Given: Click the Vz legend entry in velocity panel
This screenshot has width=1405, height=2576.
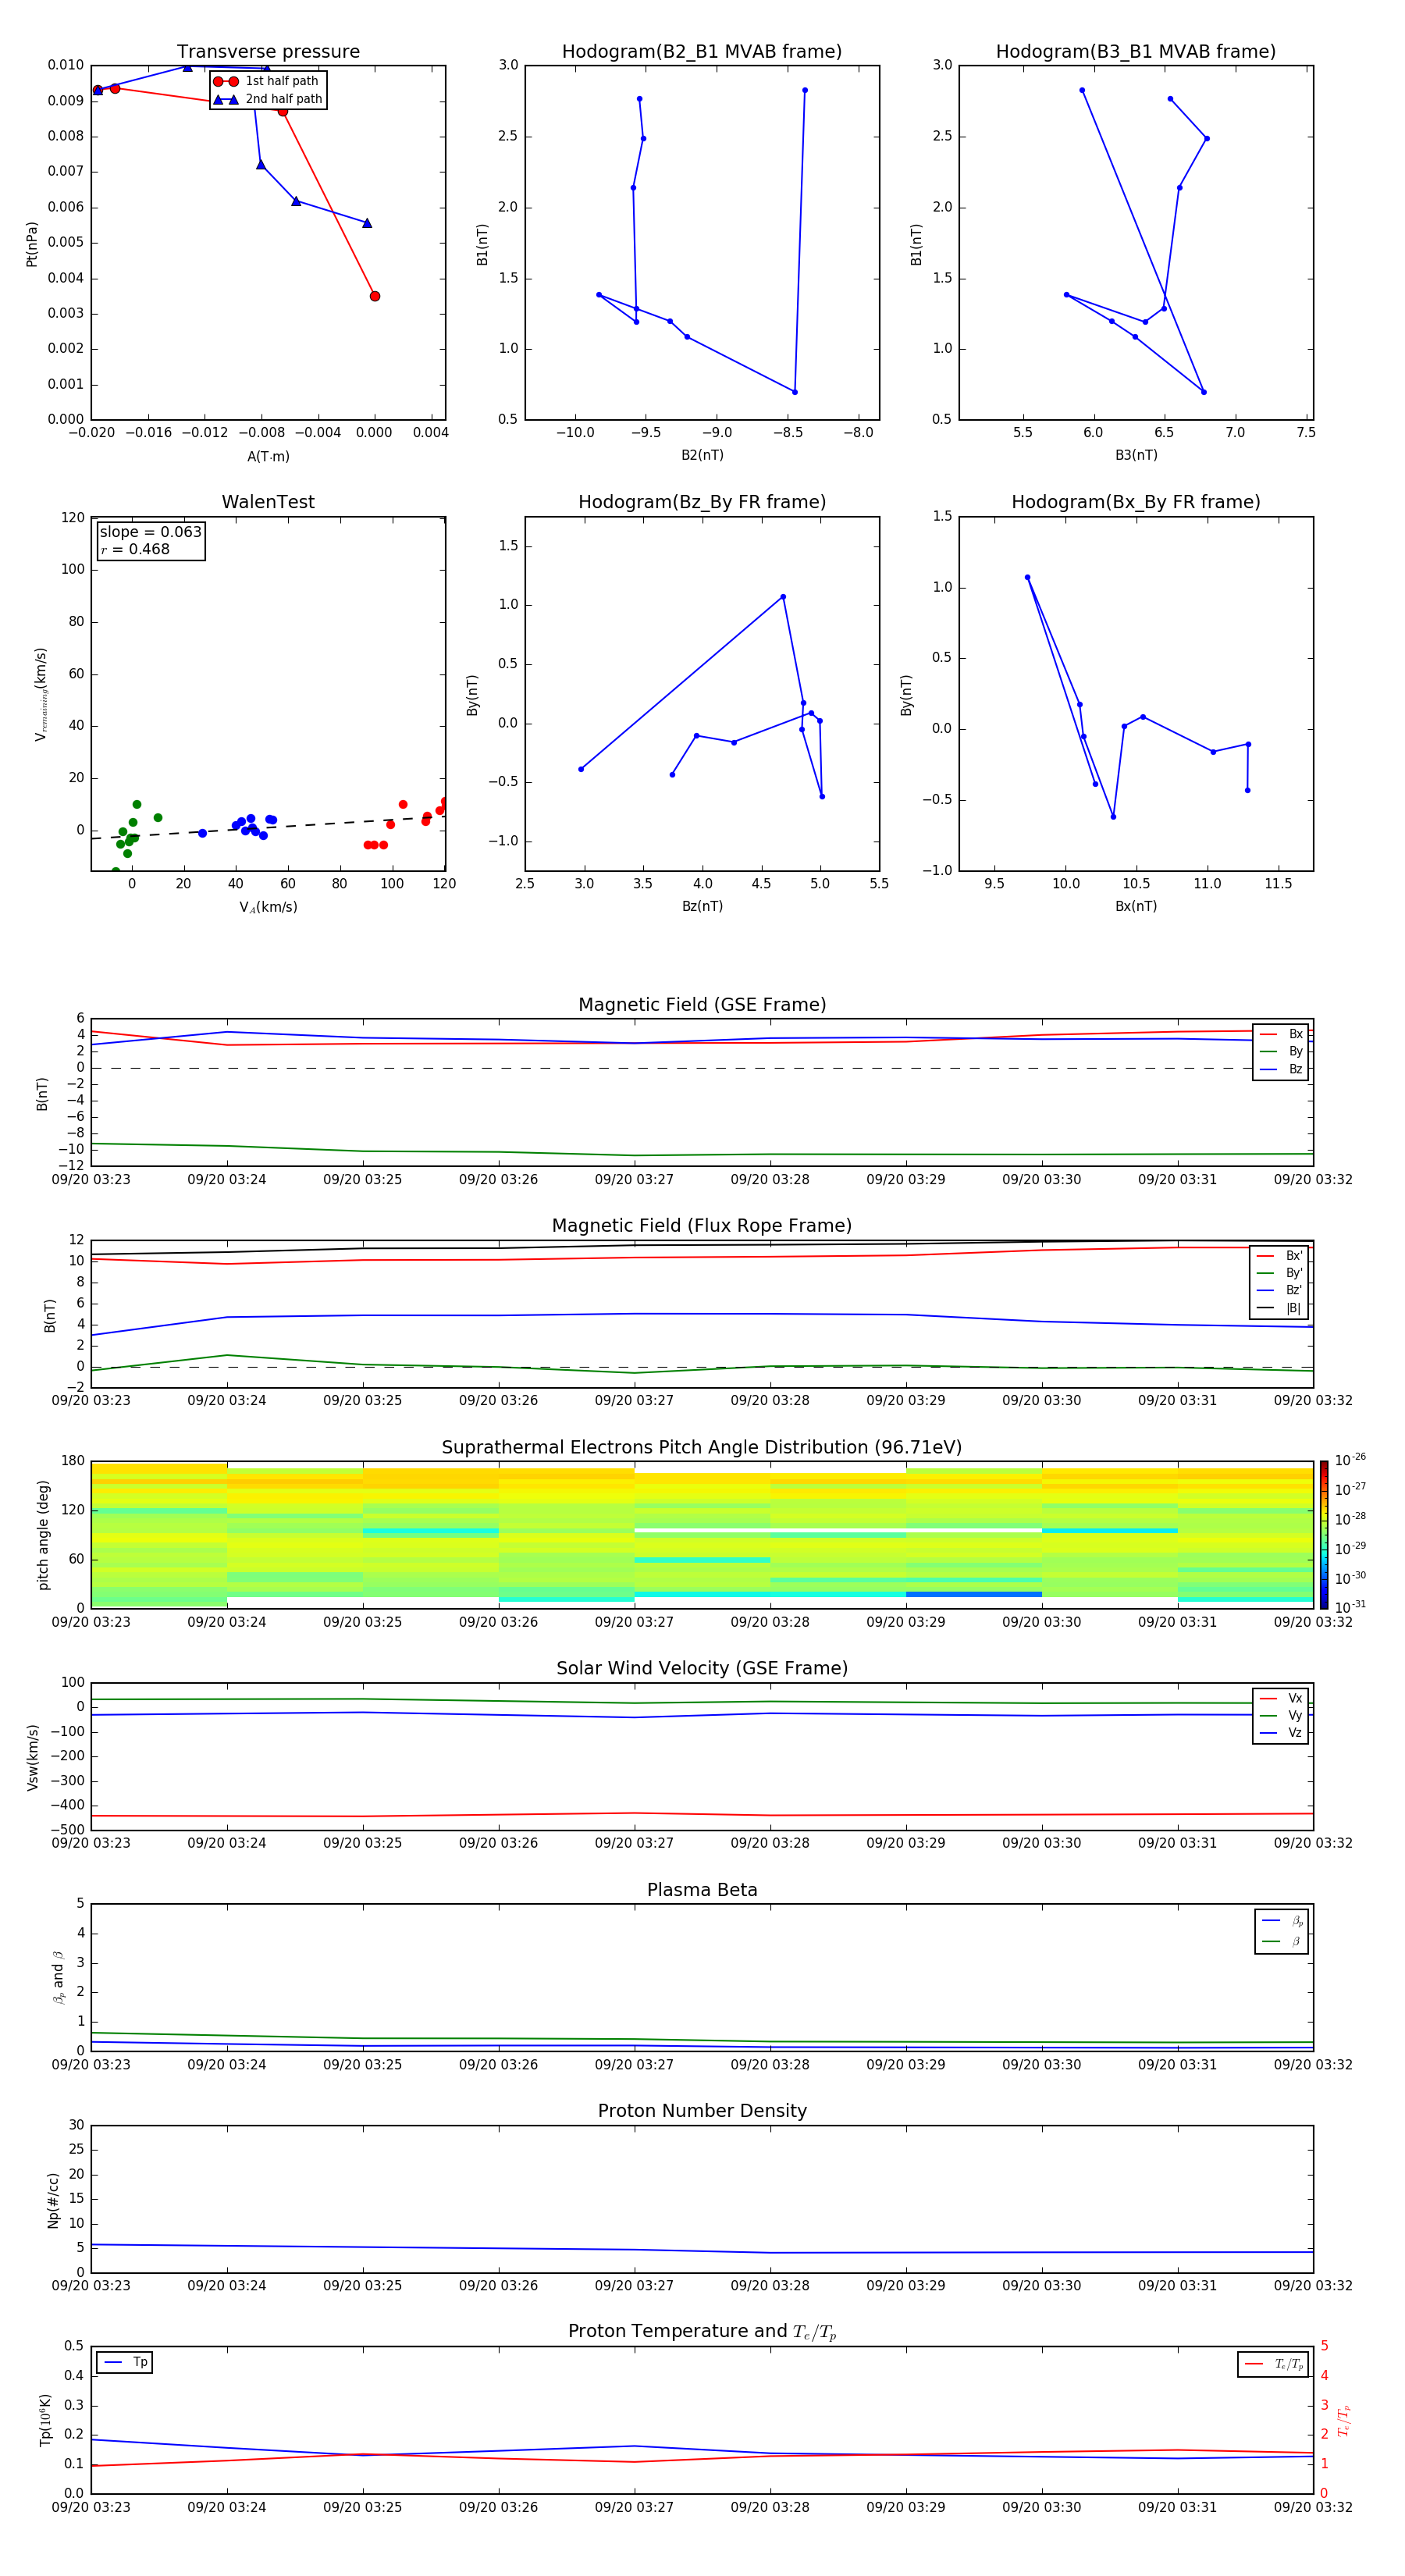Looking at the screenshot, I should [1281, 1733].
